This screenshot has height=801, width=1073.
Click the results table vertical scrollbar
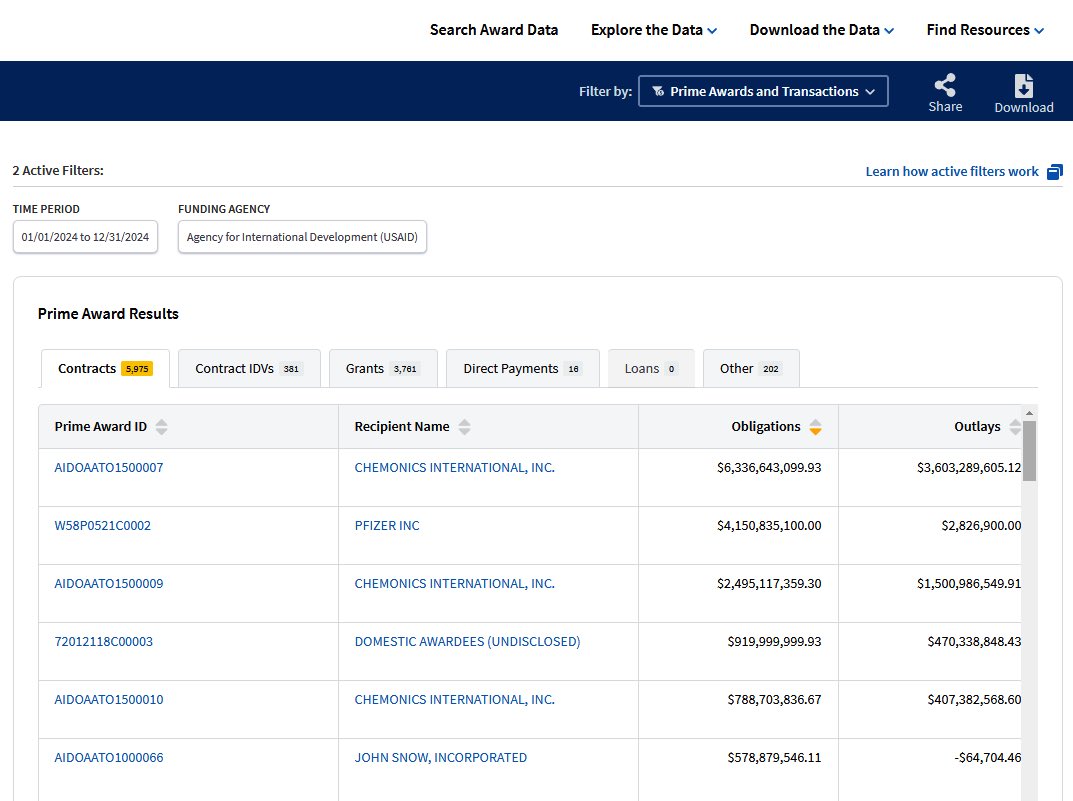[1029, 450]
